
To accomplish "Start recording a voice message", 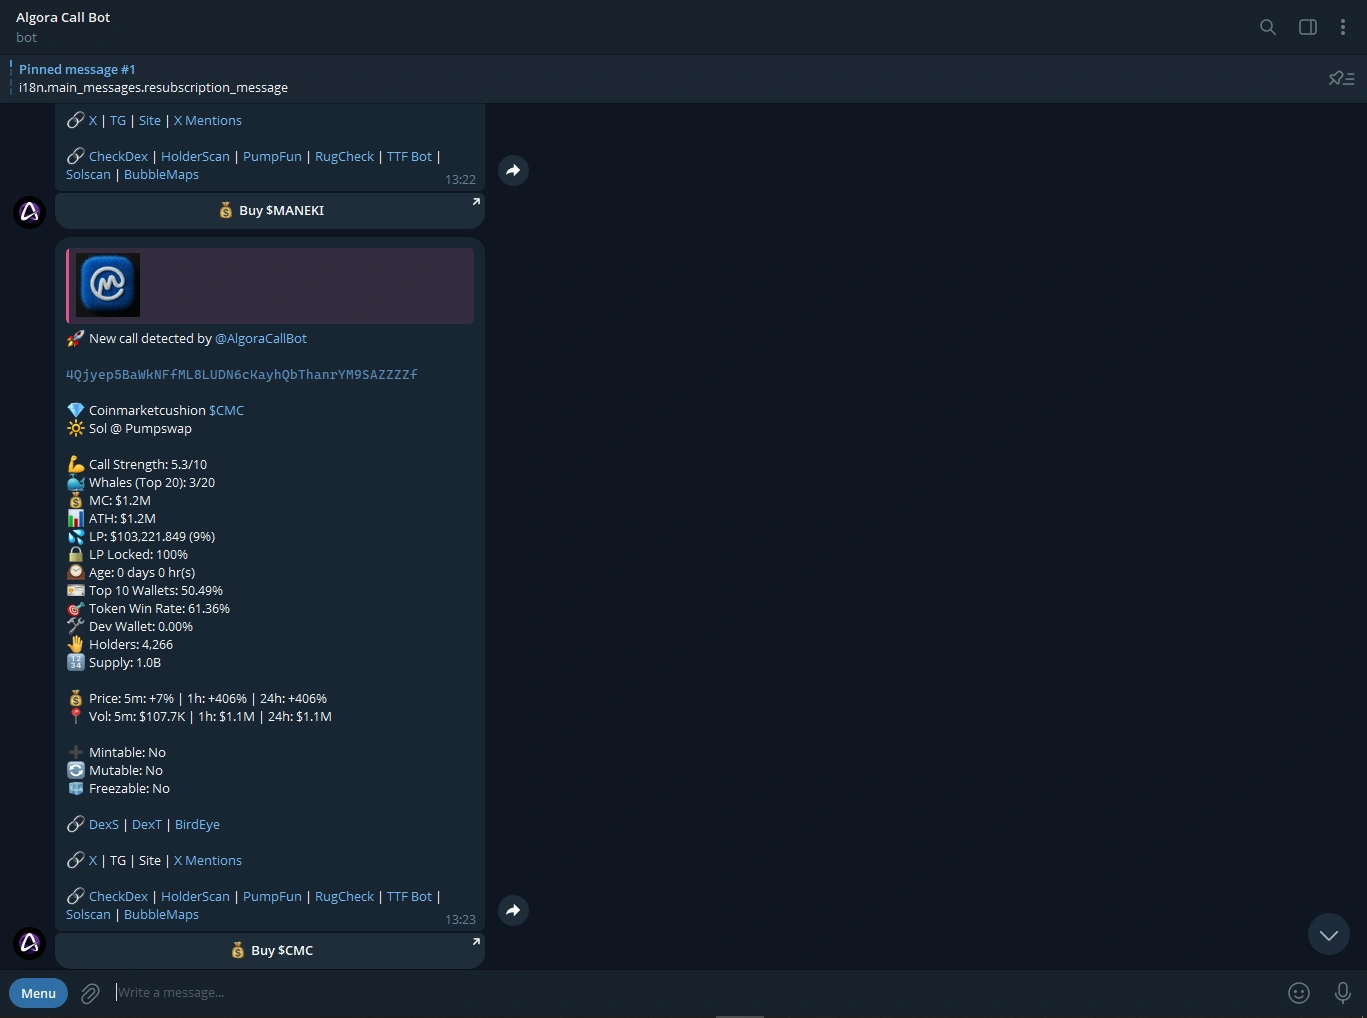I will coord(1342,992).
